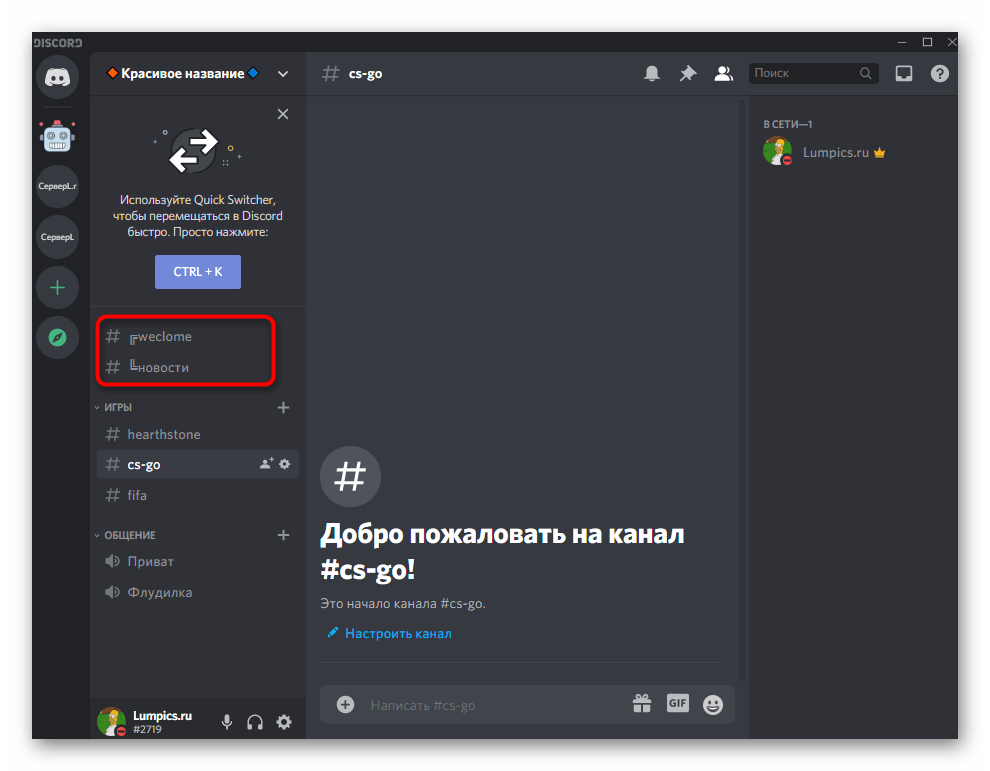
Task: Click the Add a Server plus icon
Action: pos(57,288)
